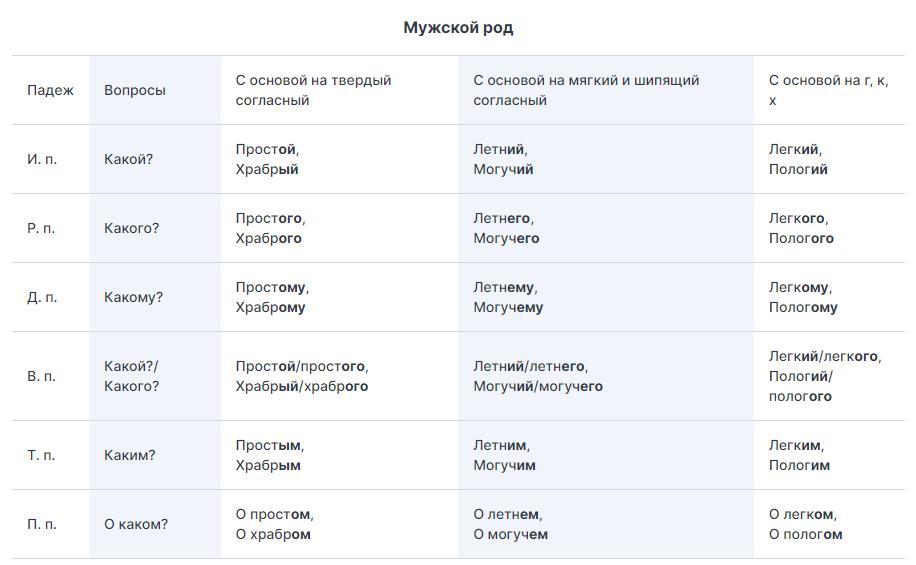
Task: Click the 'С основой на твердый согласный' header
Action: pos(313,90)
